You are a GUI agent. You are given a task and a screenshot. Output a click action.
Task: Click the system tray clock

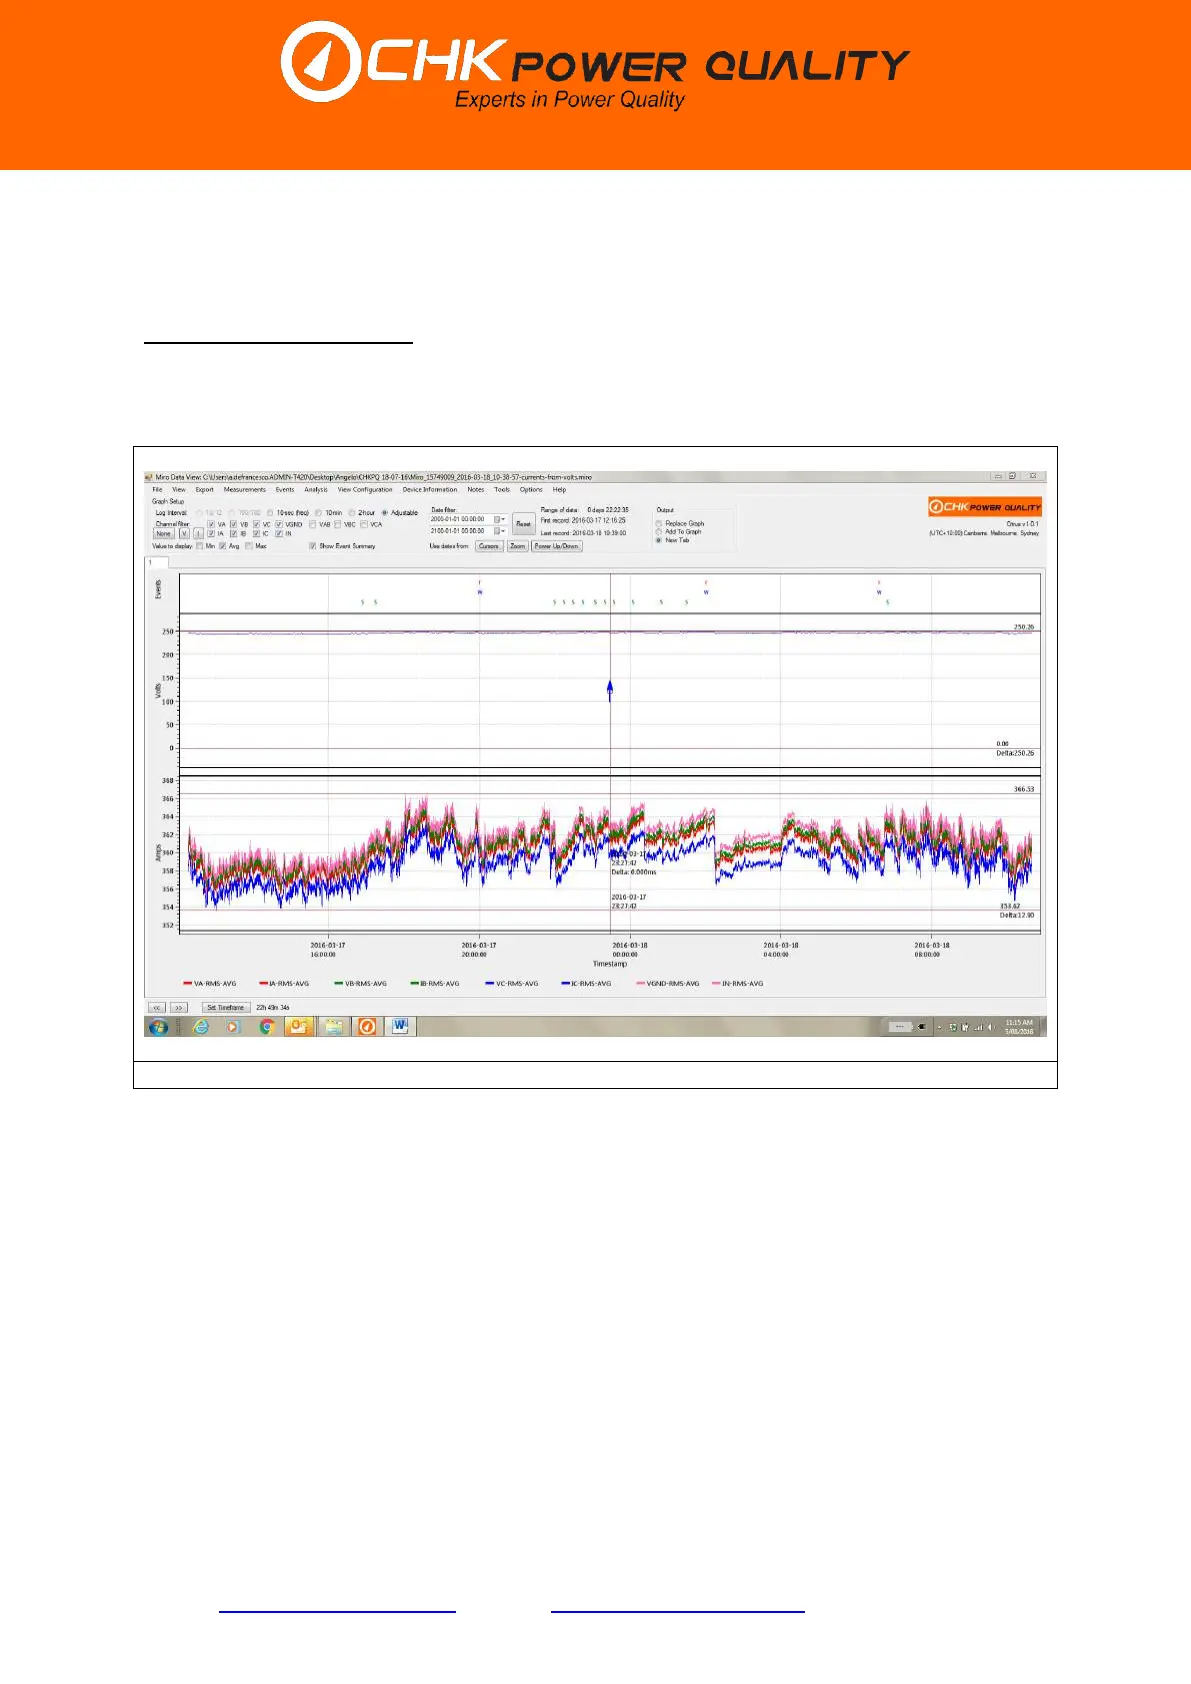click(1019, 1027)
